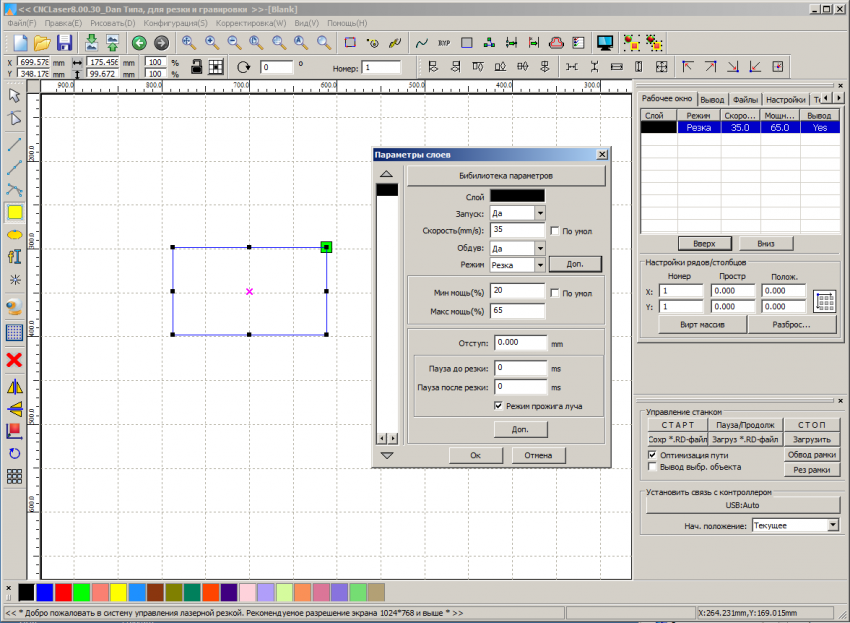The width and height of the screenshot is (850, 623).
Task: Open a file with the folder icon
Action: tap(42, 43)
